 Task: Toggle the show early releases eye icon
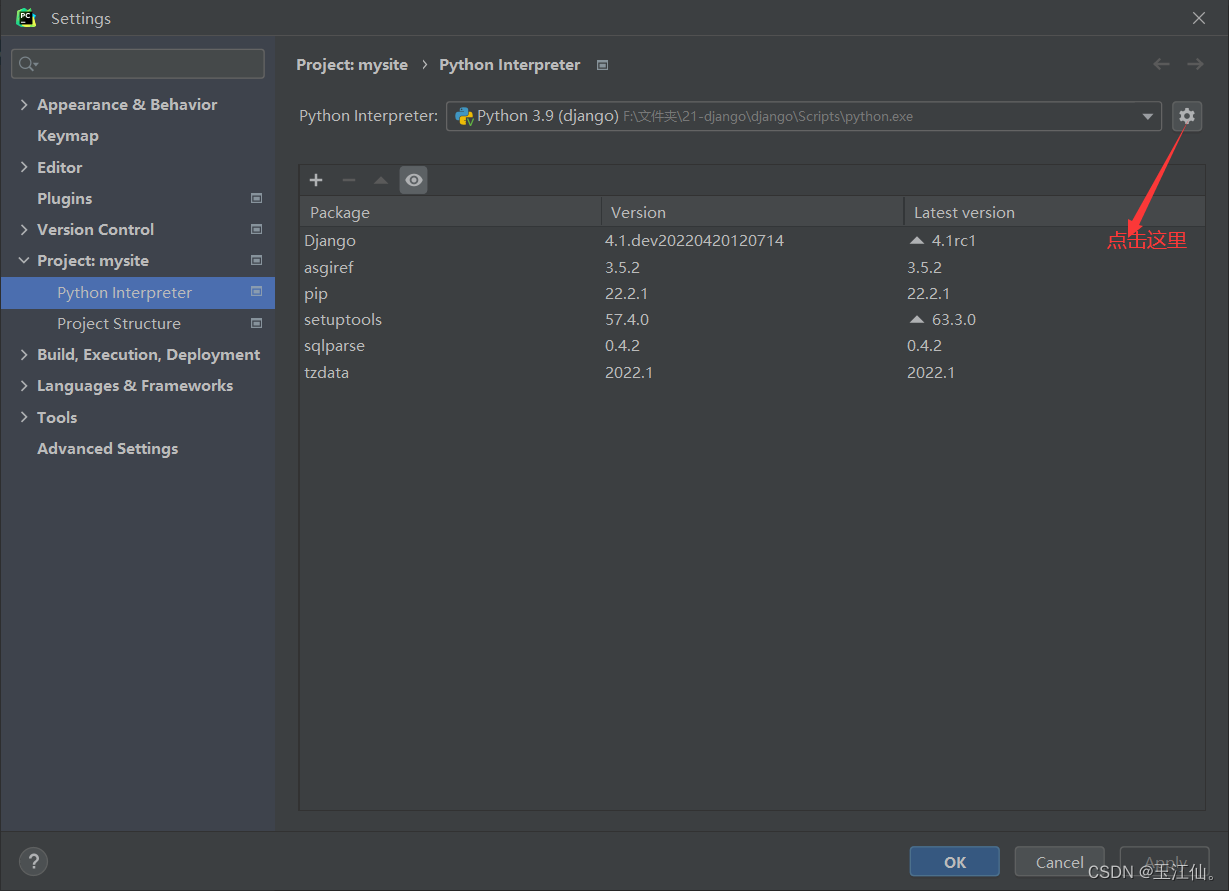click(413, 180)
